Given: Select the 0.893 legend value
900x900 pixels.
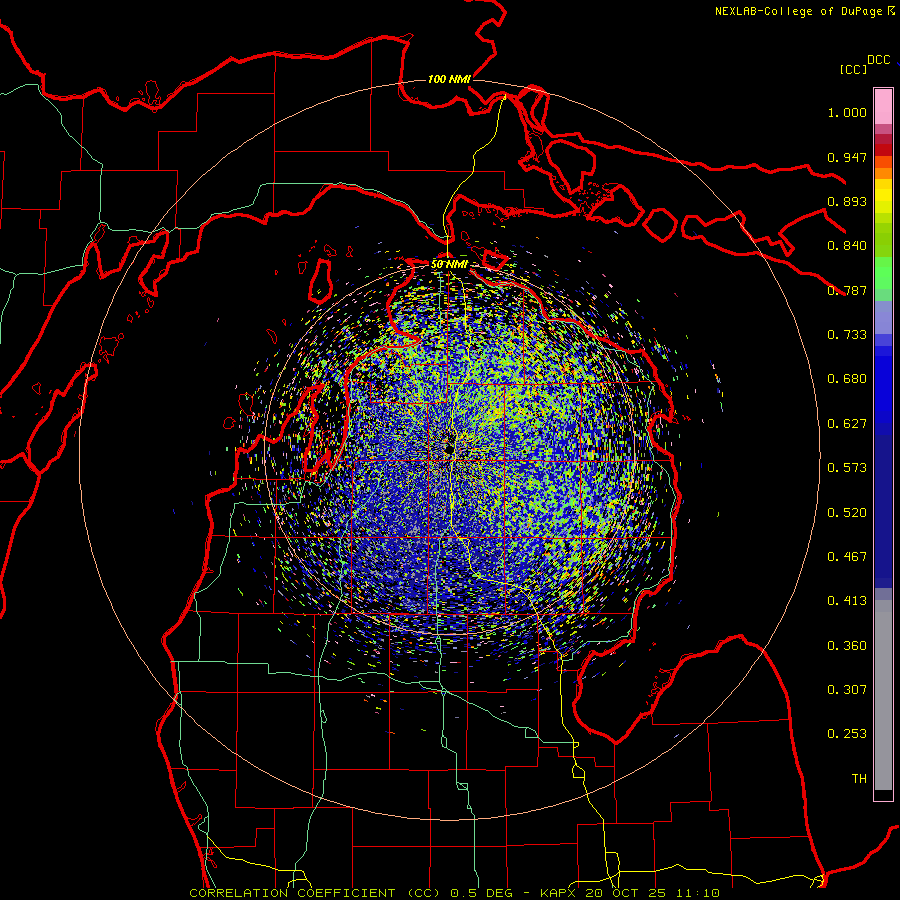Looking at the screenshot, I should coord(847,201).
